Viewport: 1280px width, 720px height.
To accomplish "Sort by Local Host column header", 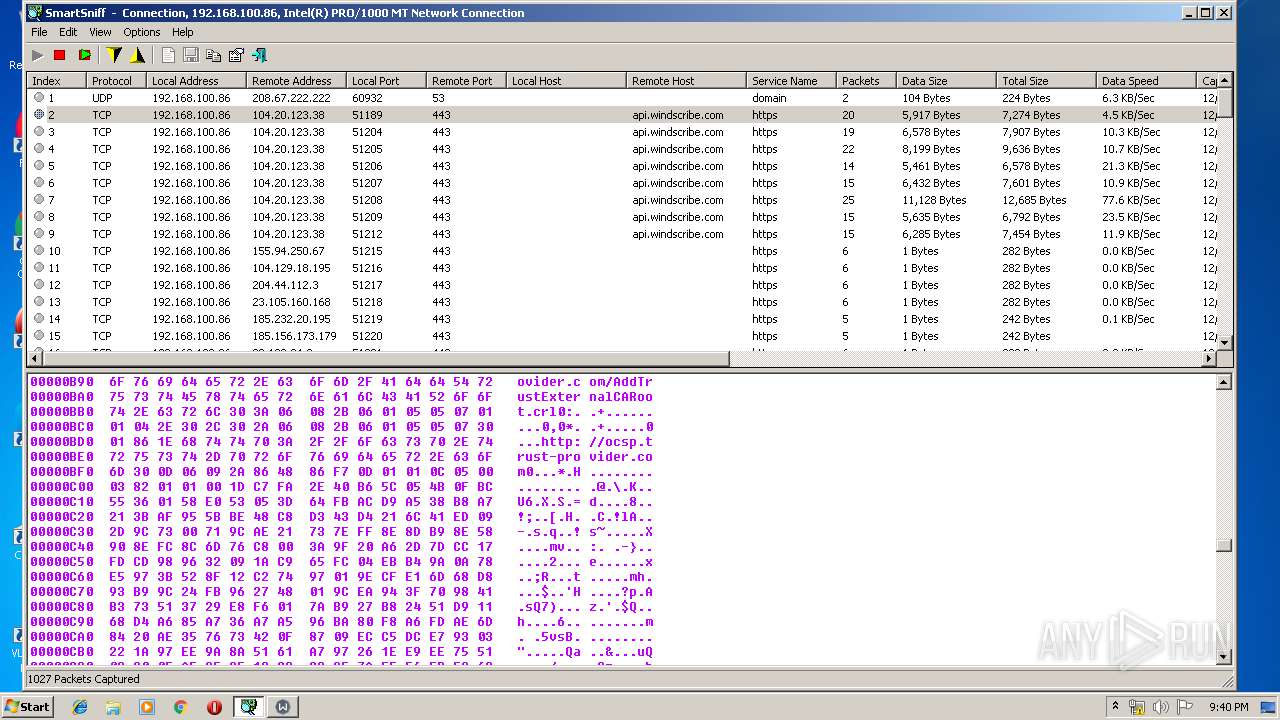I will tap(566, 81).
